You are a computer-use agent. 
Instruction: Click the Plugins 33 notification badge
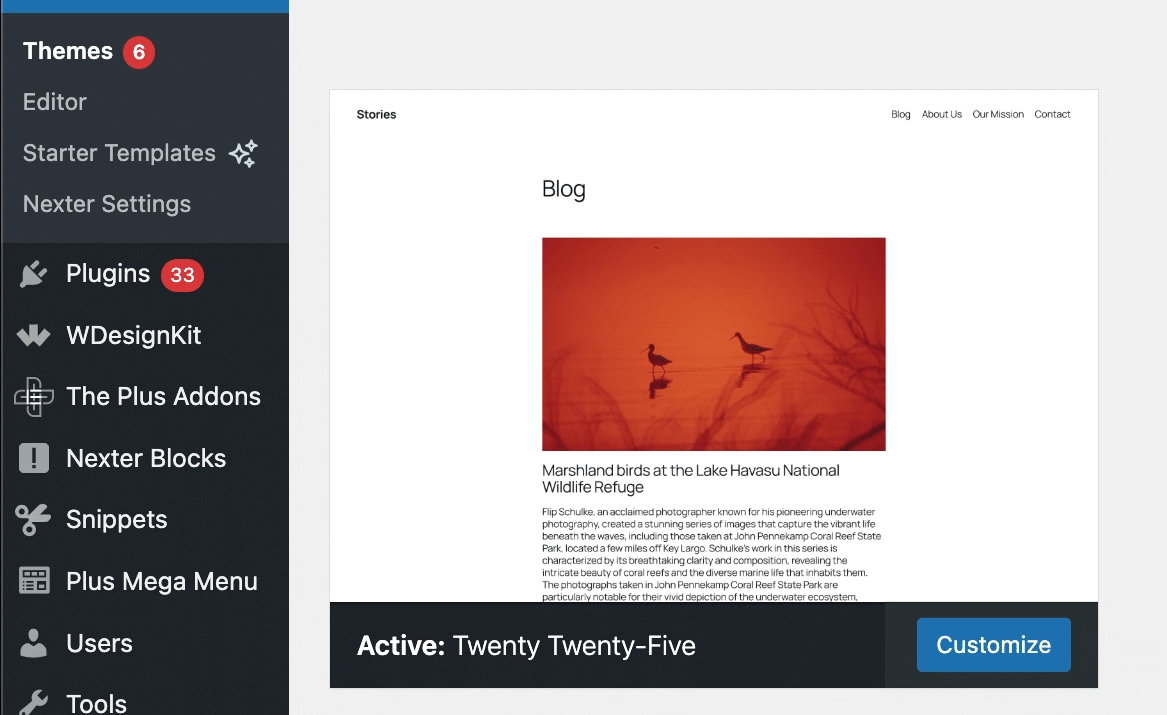pyautogui.click(x=181, y=275)
